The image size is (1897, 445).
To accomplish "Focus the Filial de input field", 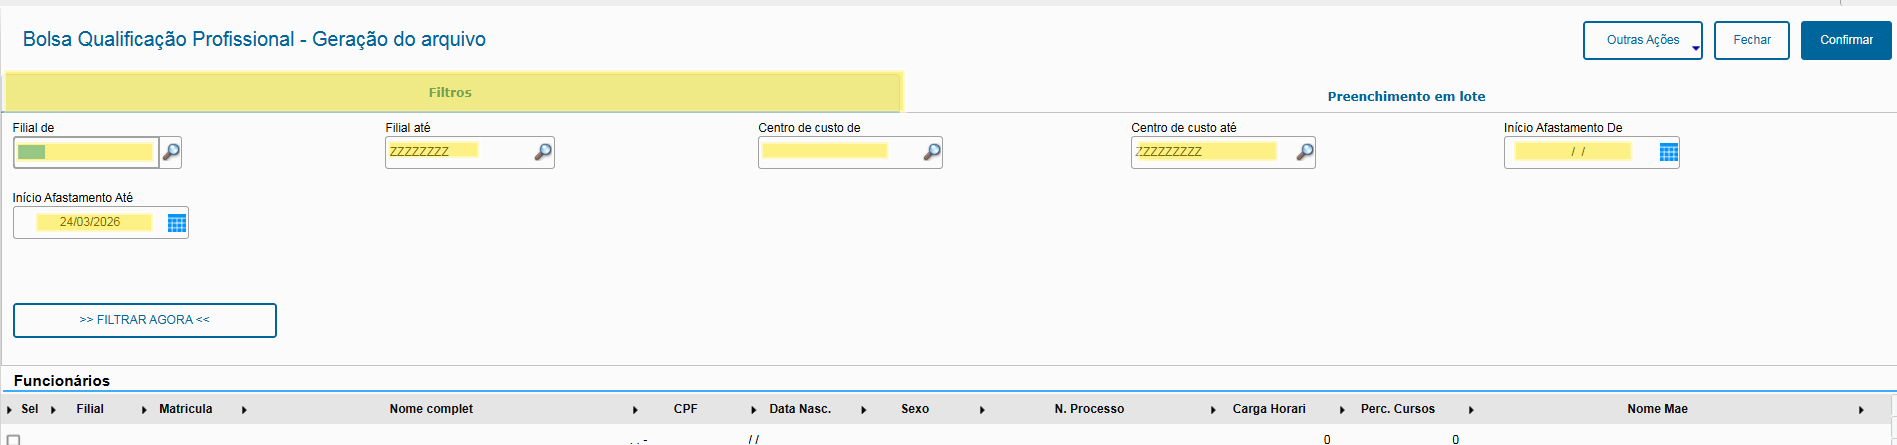I will 86,152.
